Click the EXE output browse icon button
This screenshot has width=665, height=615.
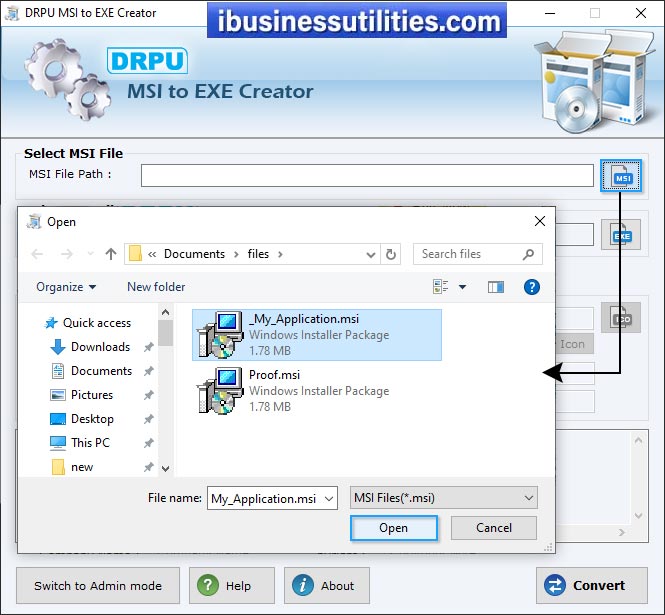pyautogui.click(x=620, y=235)
